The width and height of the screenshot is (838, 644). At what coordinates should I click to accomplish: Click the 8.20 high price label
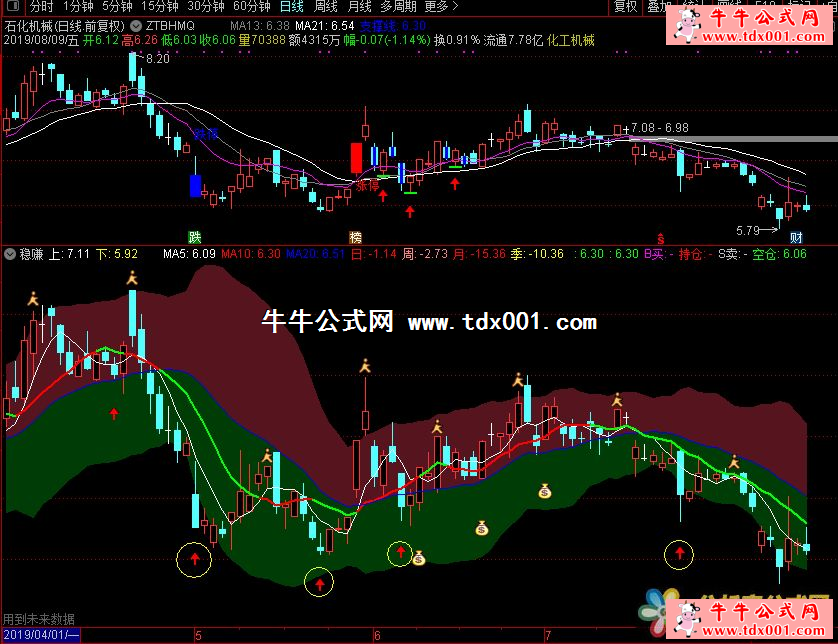point(158,59)
